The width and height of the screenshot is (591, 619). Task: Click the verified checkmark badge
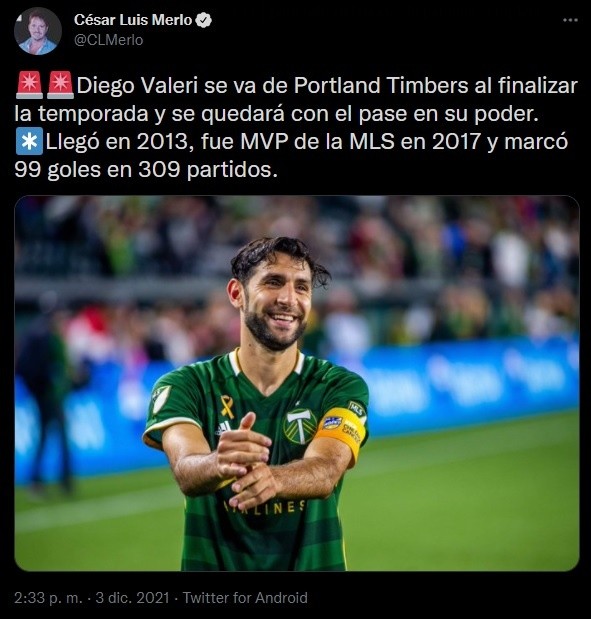point(203,20)
